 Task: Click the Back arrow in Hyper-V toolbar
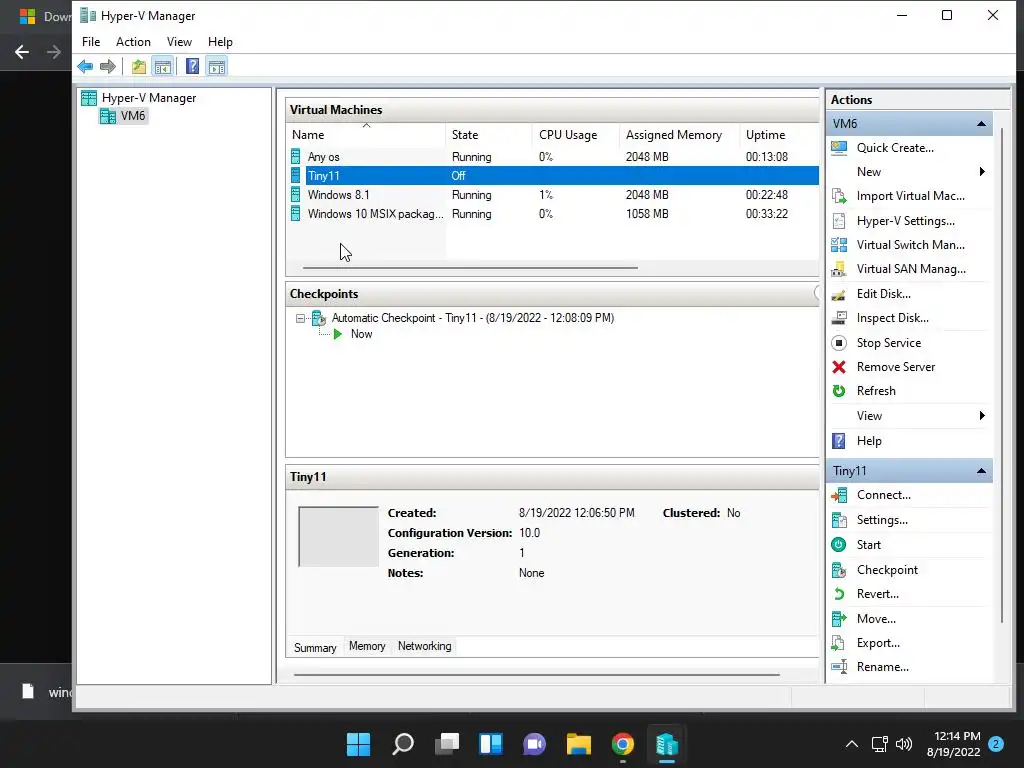pos(85,67)
